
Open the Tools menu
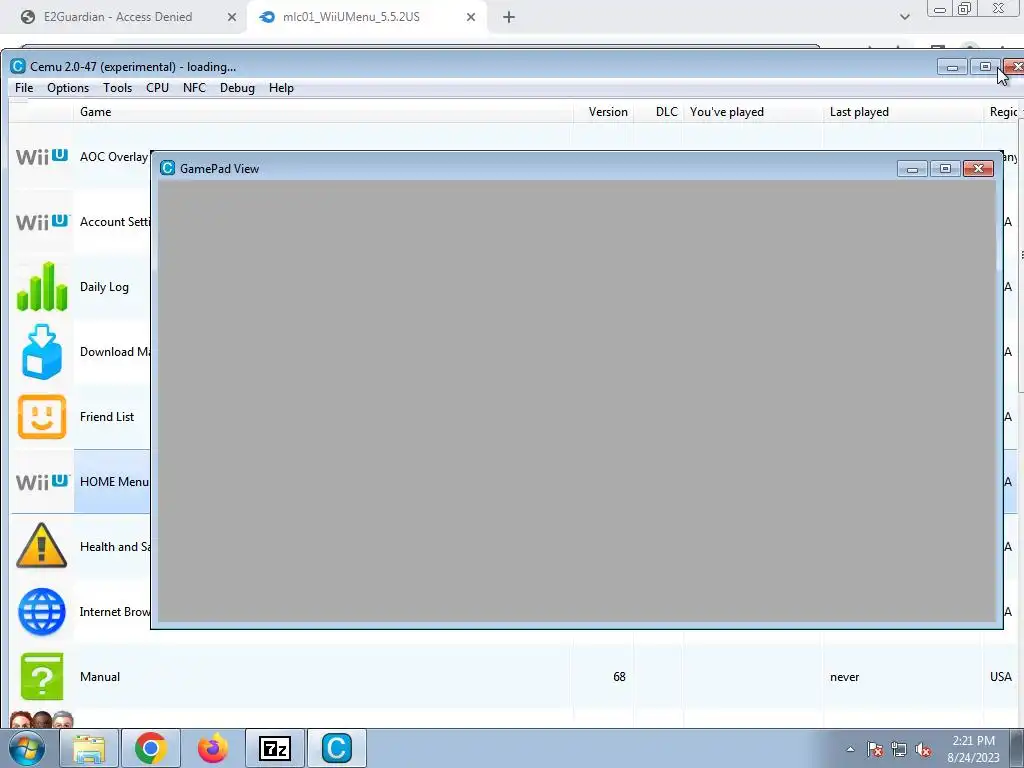click(118, 88)
